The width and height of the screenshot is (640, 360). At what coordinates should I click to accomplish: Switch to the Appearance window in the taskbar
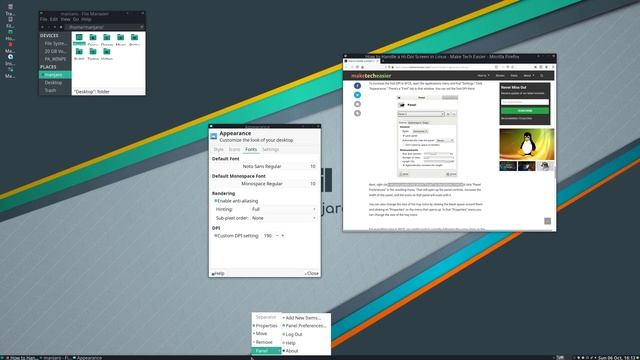point(88,358)
